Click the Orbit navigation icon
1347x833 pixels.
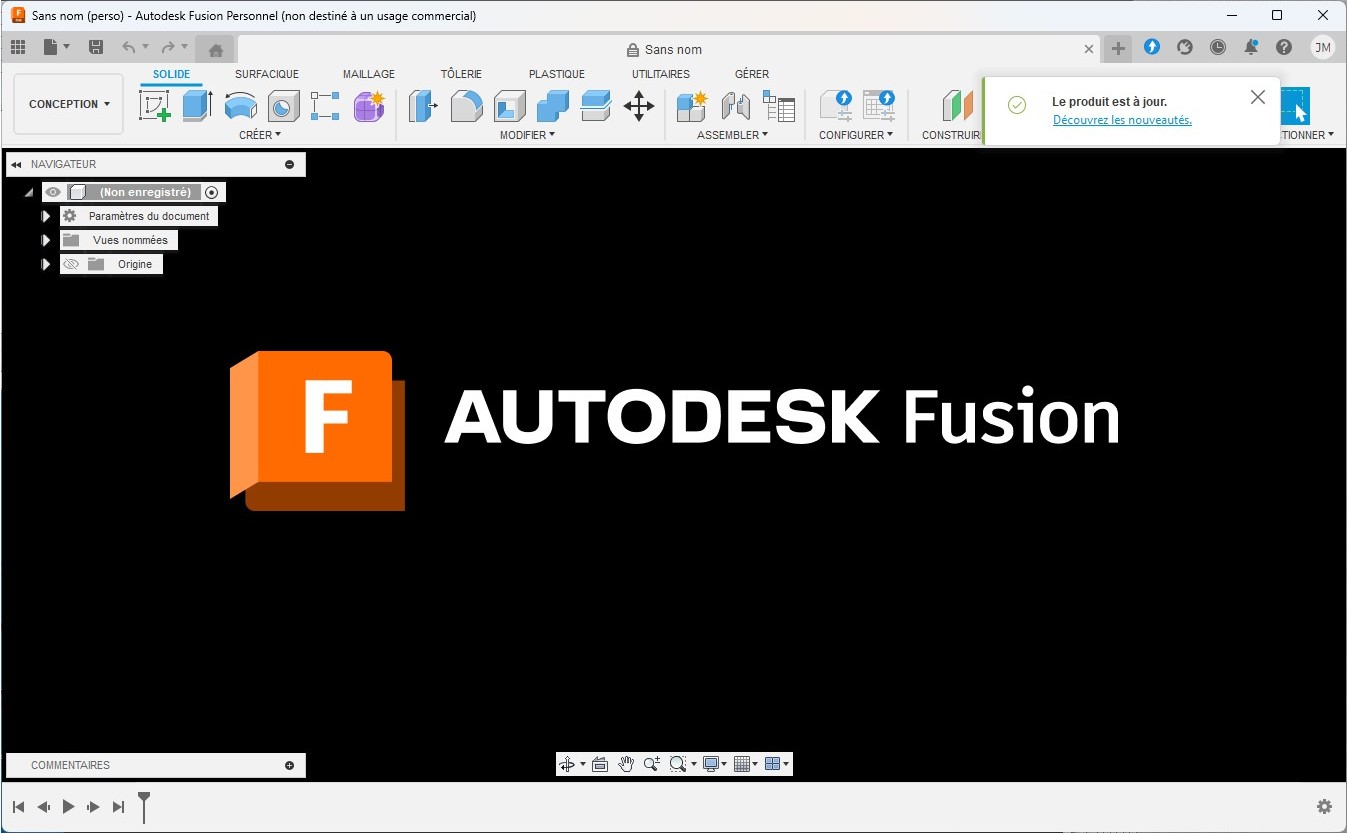(567, 764)
